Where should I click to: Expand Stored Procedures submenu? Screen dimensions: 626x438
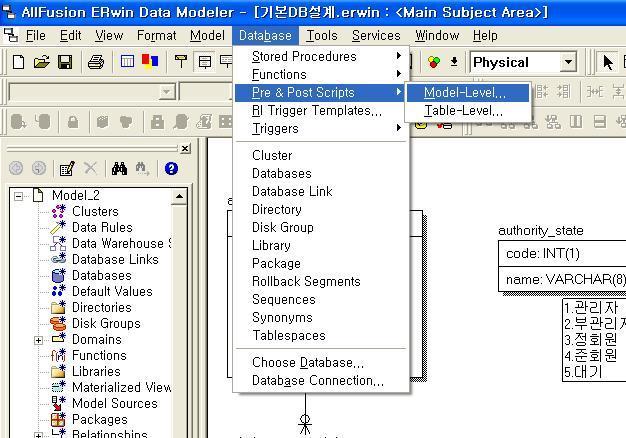point(321,56)
